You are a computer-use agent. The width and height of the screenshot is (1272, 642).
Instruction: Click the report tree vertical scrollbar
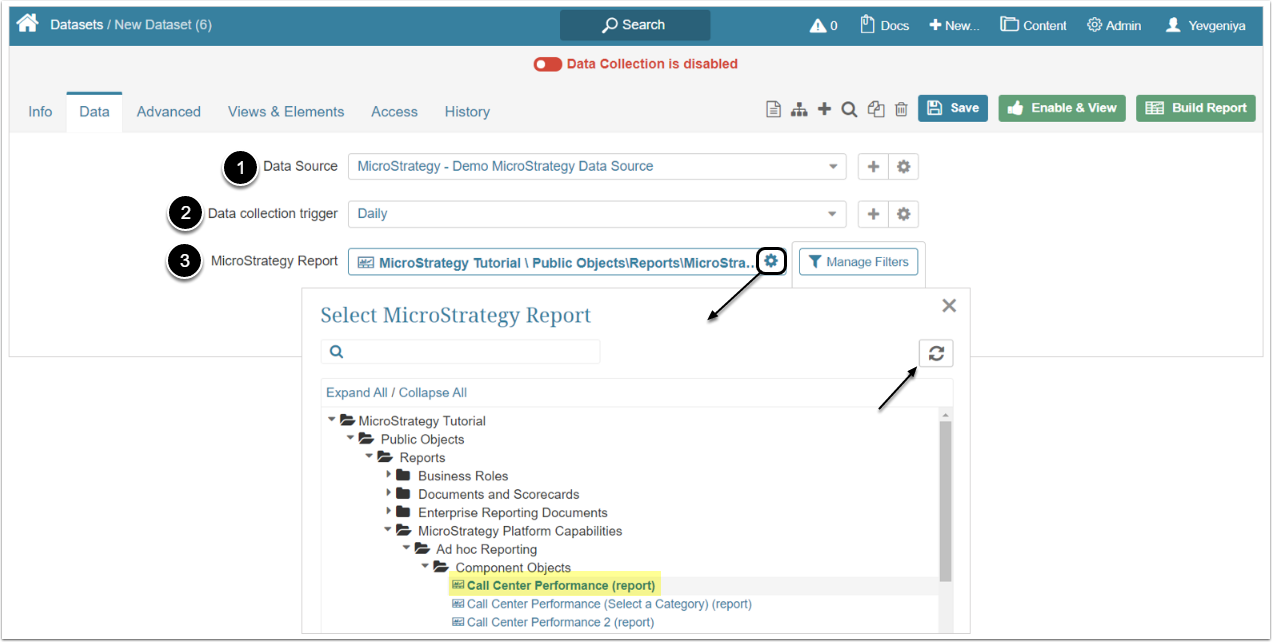tap(945, 500)
